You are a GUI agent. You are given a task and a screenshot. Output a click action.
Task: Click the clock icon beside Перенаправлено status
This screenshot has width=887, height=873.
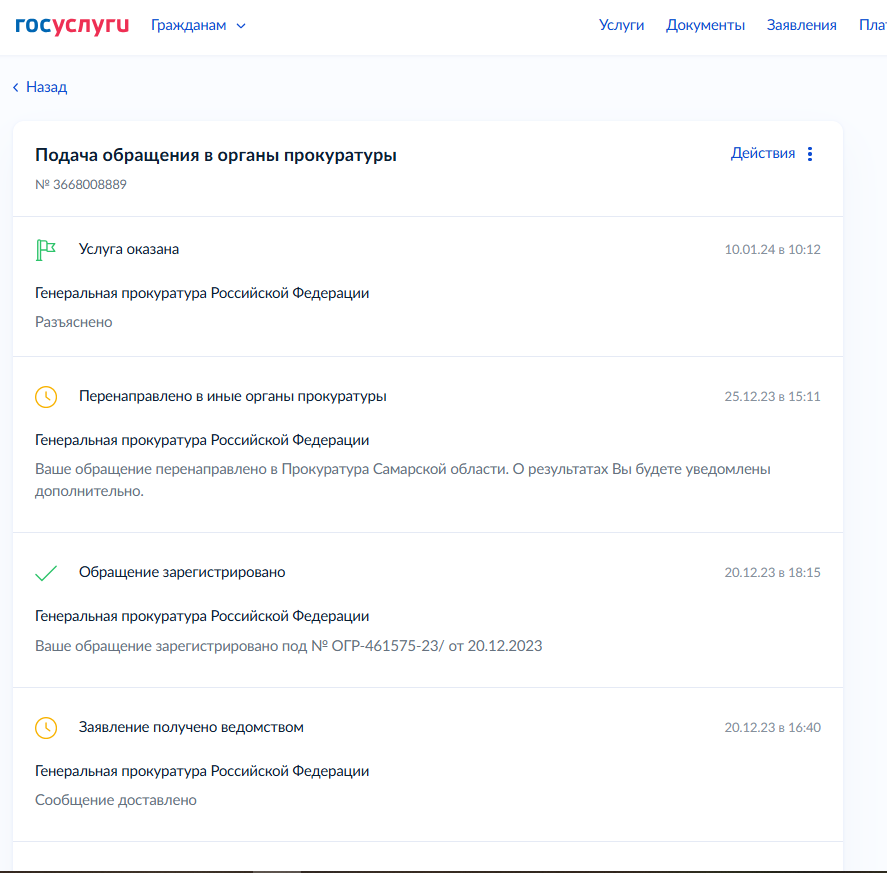46,396
